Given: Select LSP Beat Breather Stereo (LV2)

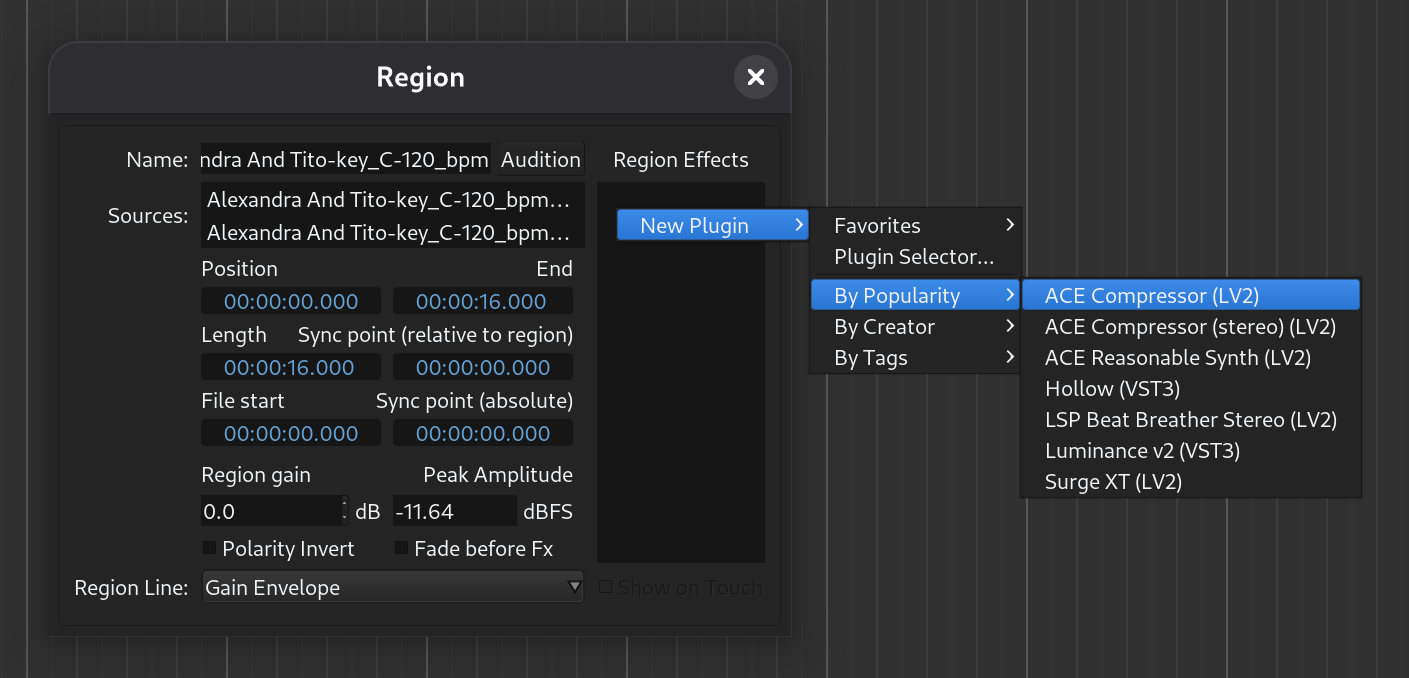Looking at the screenshot, I should pyautogui.click(x=1191, y=419).
